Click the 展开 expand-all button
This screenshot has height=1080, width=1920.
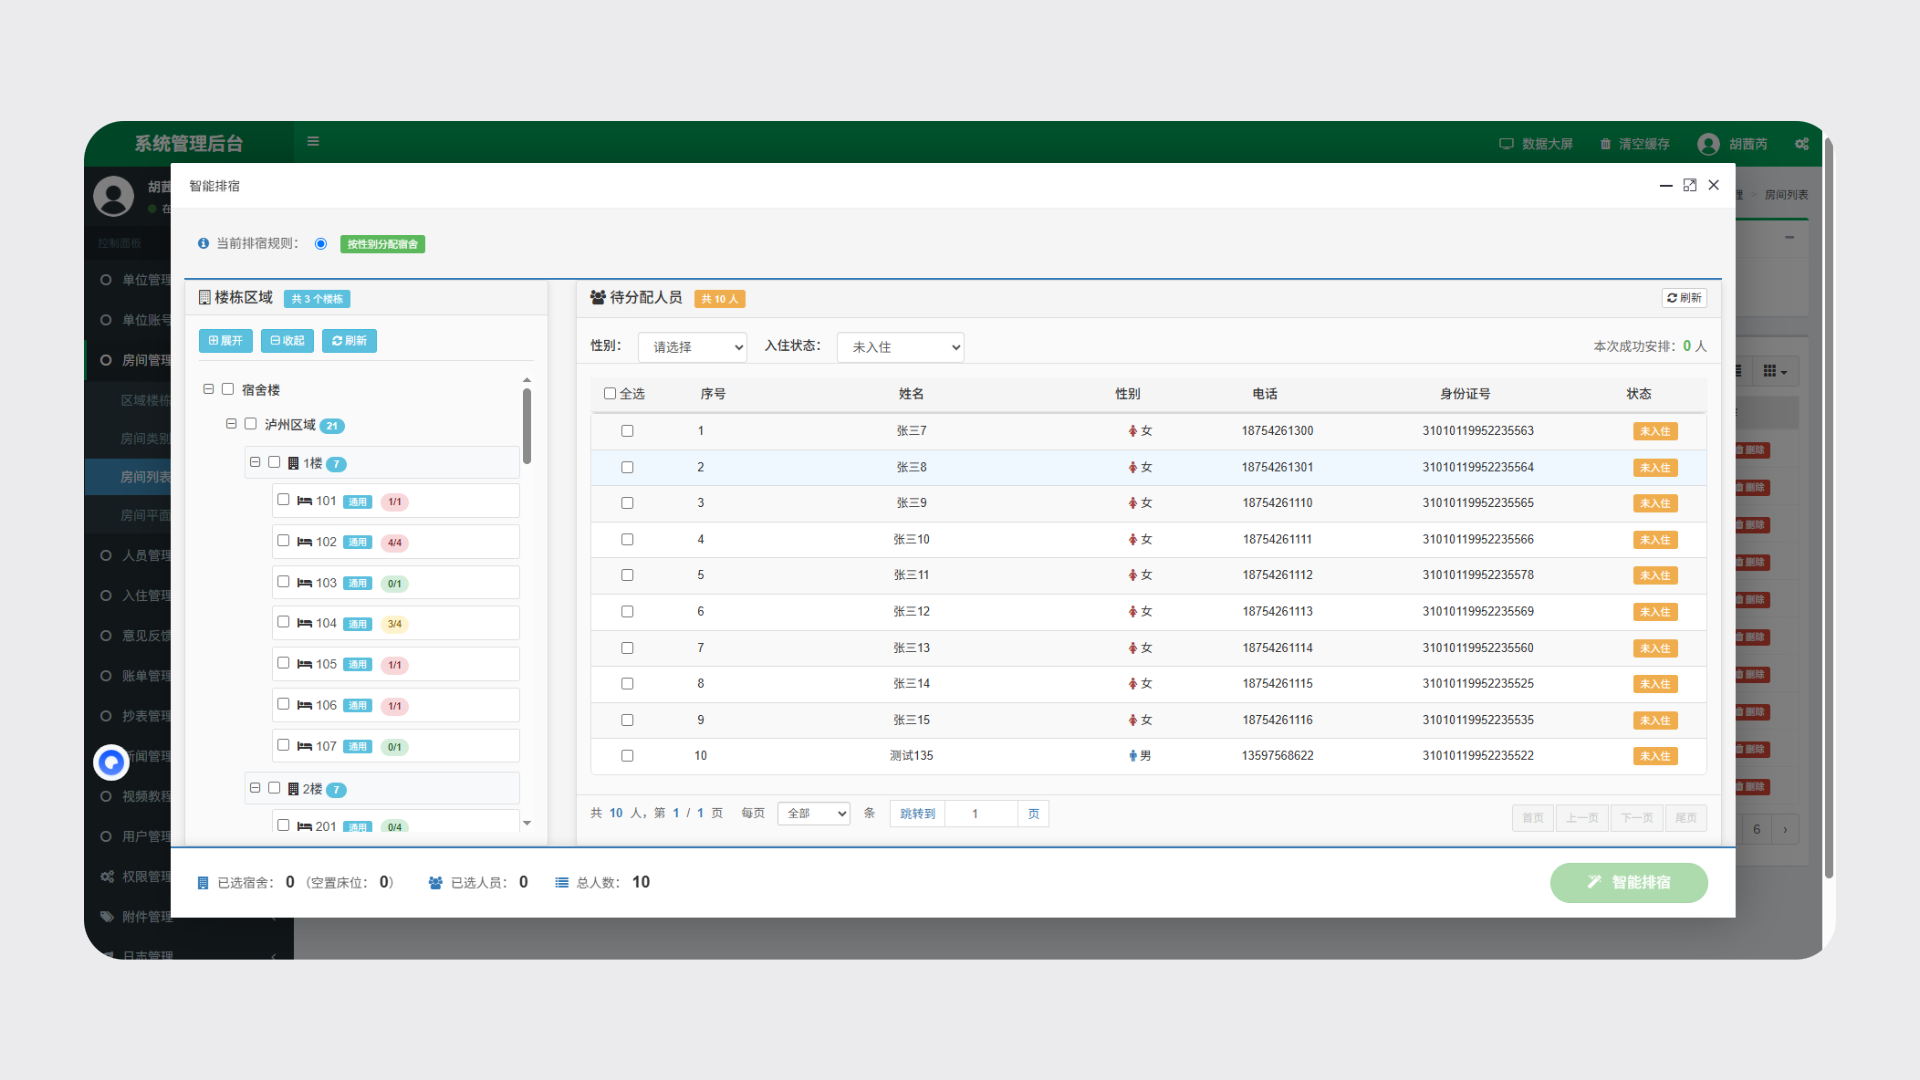(x=226, y=341)
